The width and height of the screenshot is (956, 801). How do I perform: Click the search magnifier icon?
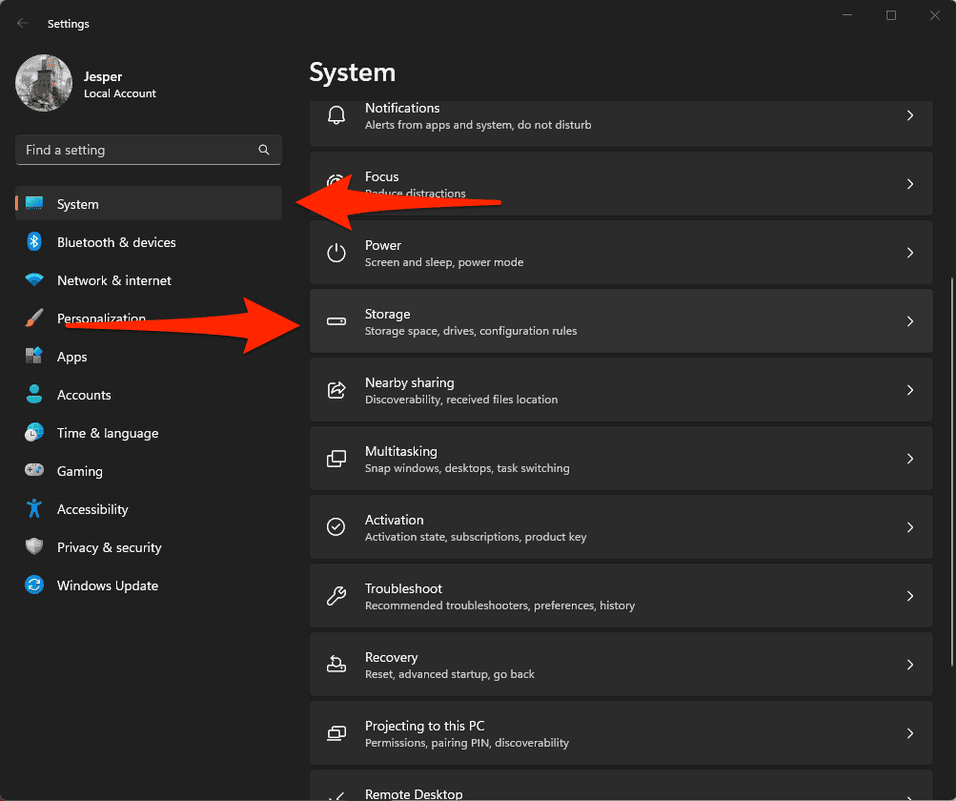point(264,150)
